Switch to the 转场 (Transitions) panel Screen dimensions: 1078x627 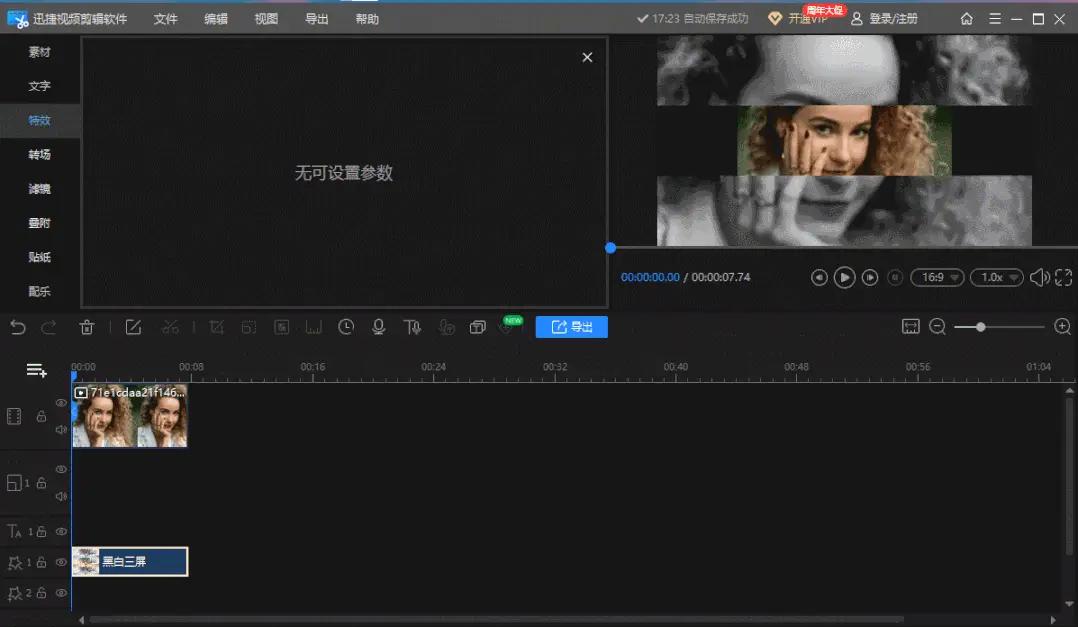point(39,154)
